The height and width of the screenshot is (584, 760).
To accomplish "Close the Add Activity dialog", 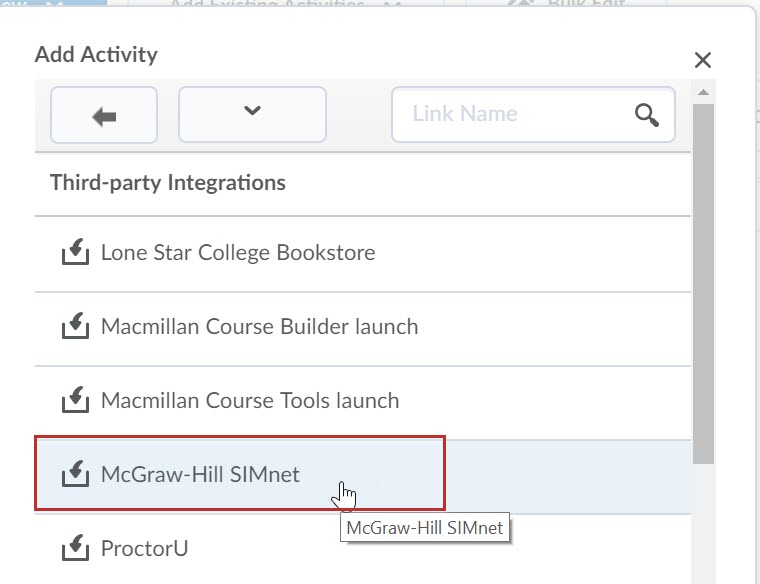I will tap(703, 60).
